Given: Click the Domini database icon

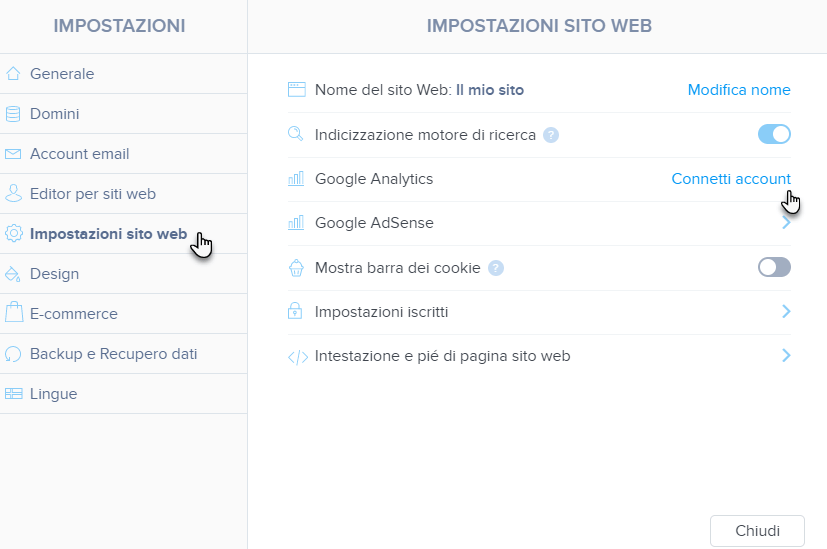Looking at the screenshot, I should tap(13, 114).
